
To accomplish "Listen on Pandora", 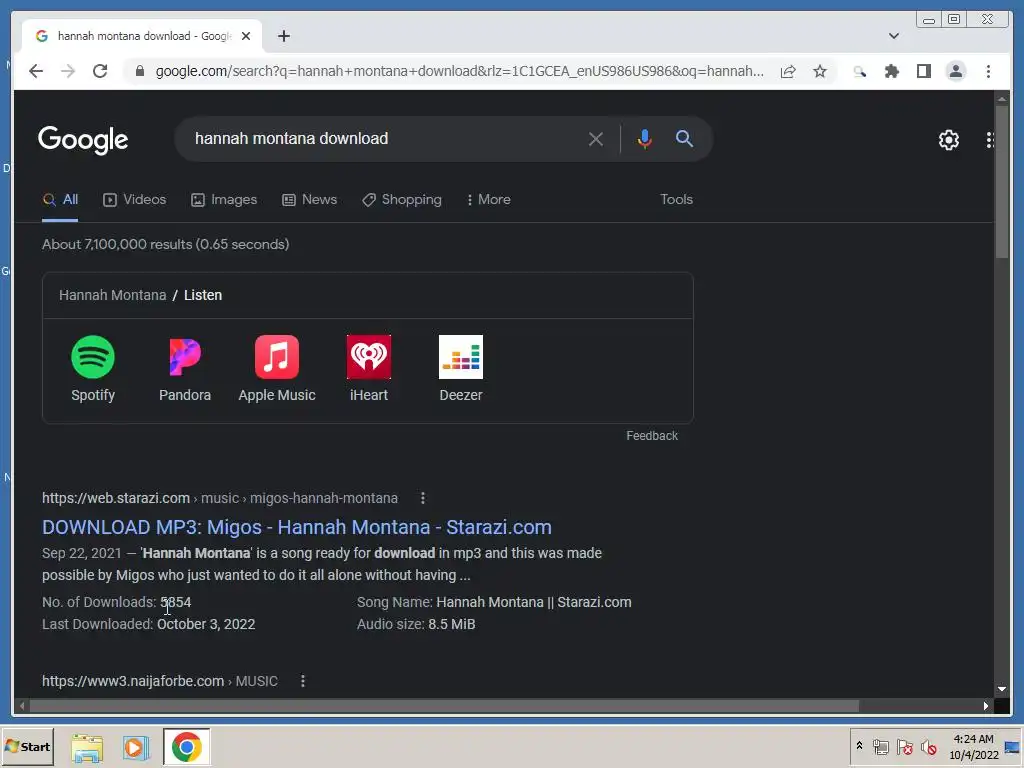I will click(x=185, y=369).
